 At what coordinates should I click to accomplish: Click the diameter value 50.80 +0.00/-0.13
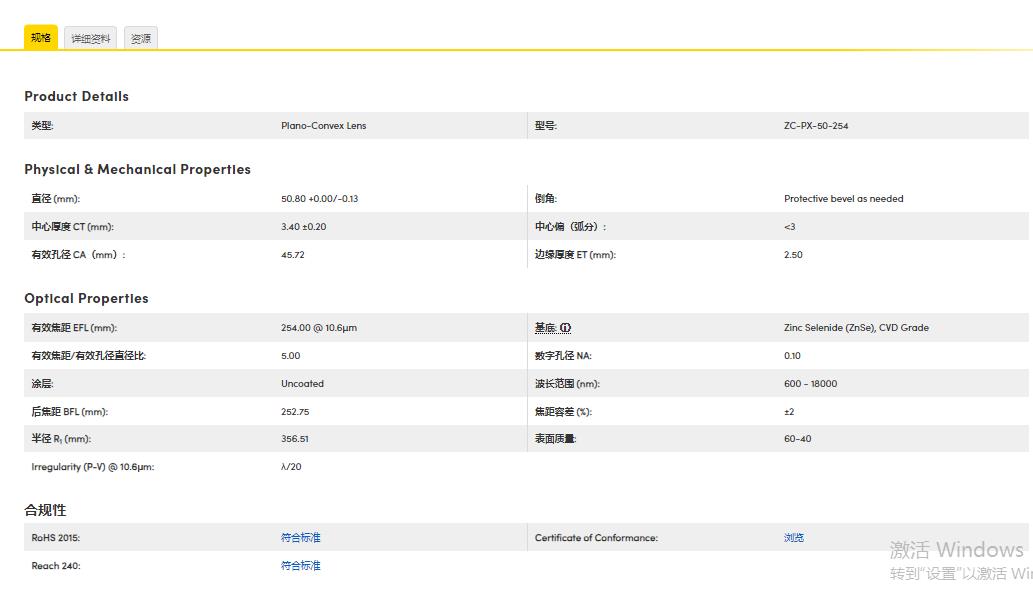tap(319, 199)
